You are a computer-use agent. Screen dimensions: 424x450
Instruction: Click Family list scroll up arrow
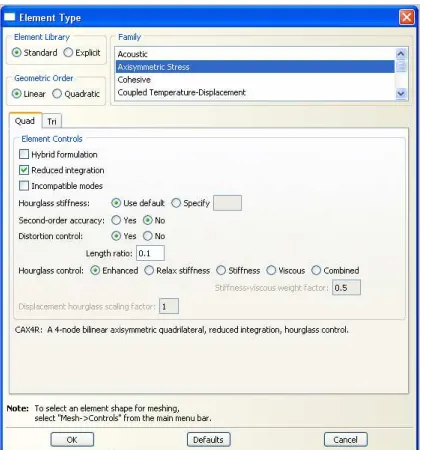[x=401, y=53]
